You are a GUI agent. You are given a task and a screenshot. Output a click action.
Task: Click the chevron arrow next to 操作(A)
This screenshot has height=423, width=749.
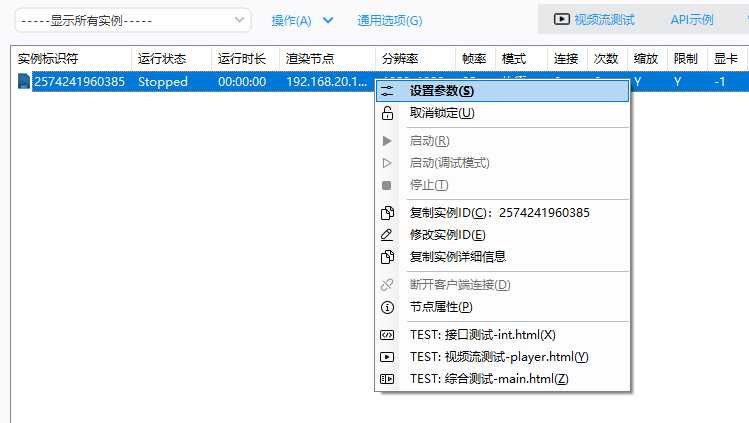328,20
